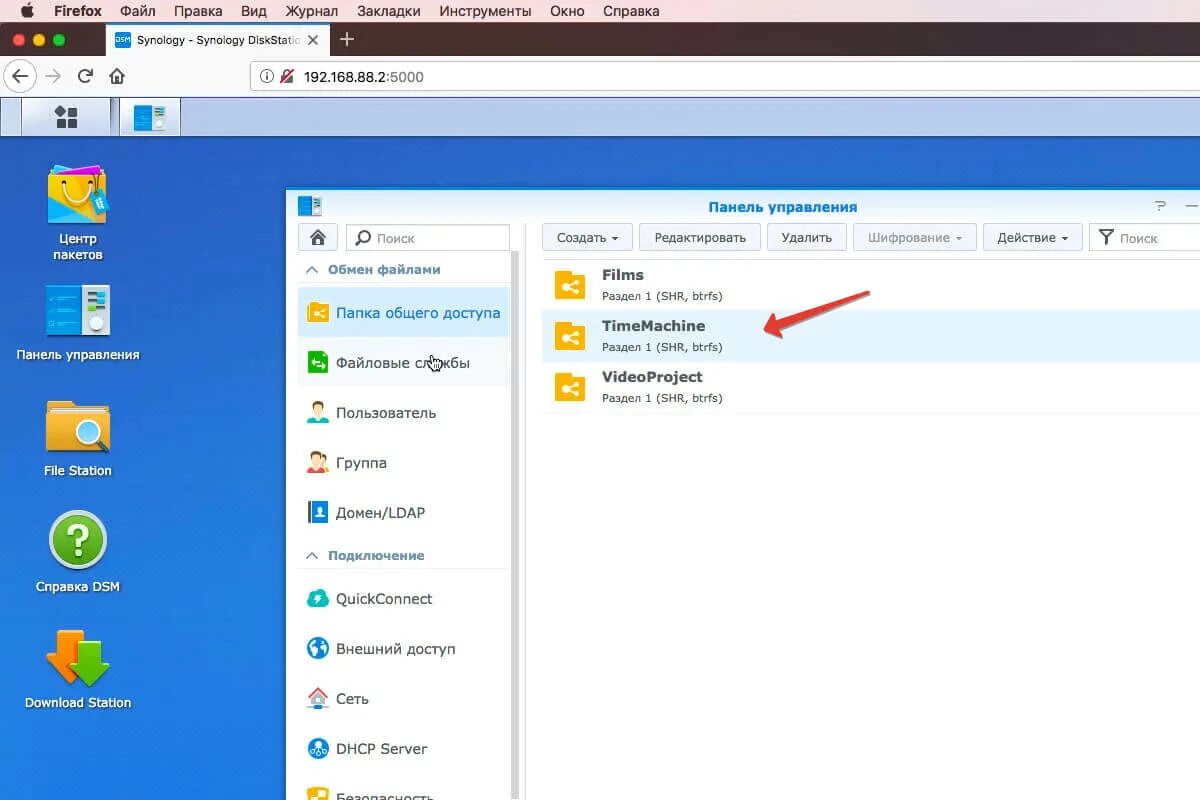Open Журнал menu
This screenshot has height=800, width=1200.
pyautogui.click(x=311, y=11)
